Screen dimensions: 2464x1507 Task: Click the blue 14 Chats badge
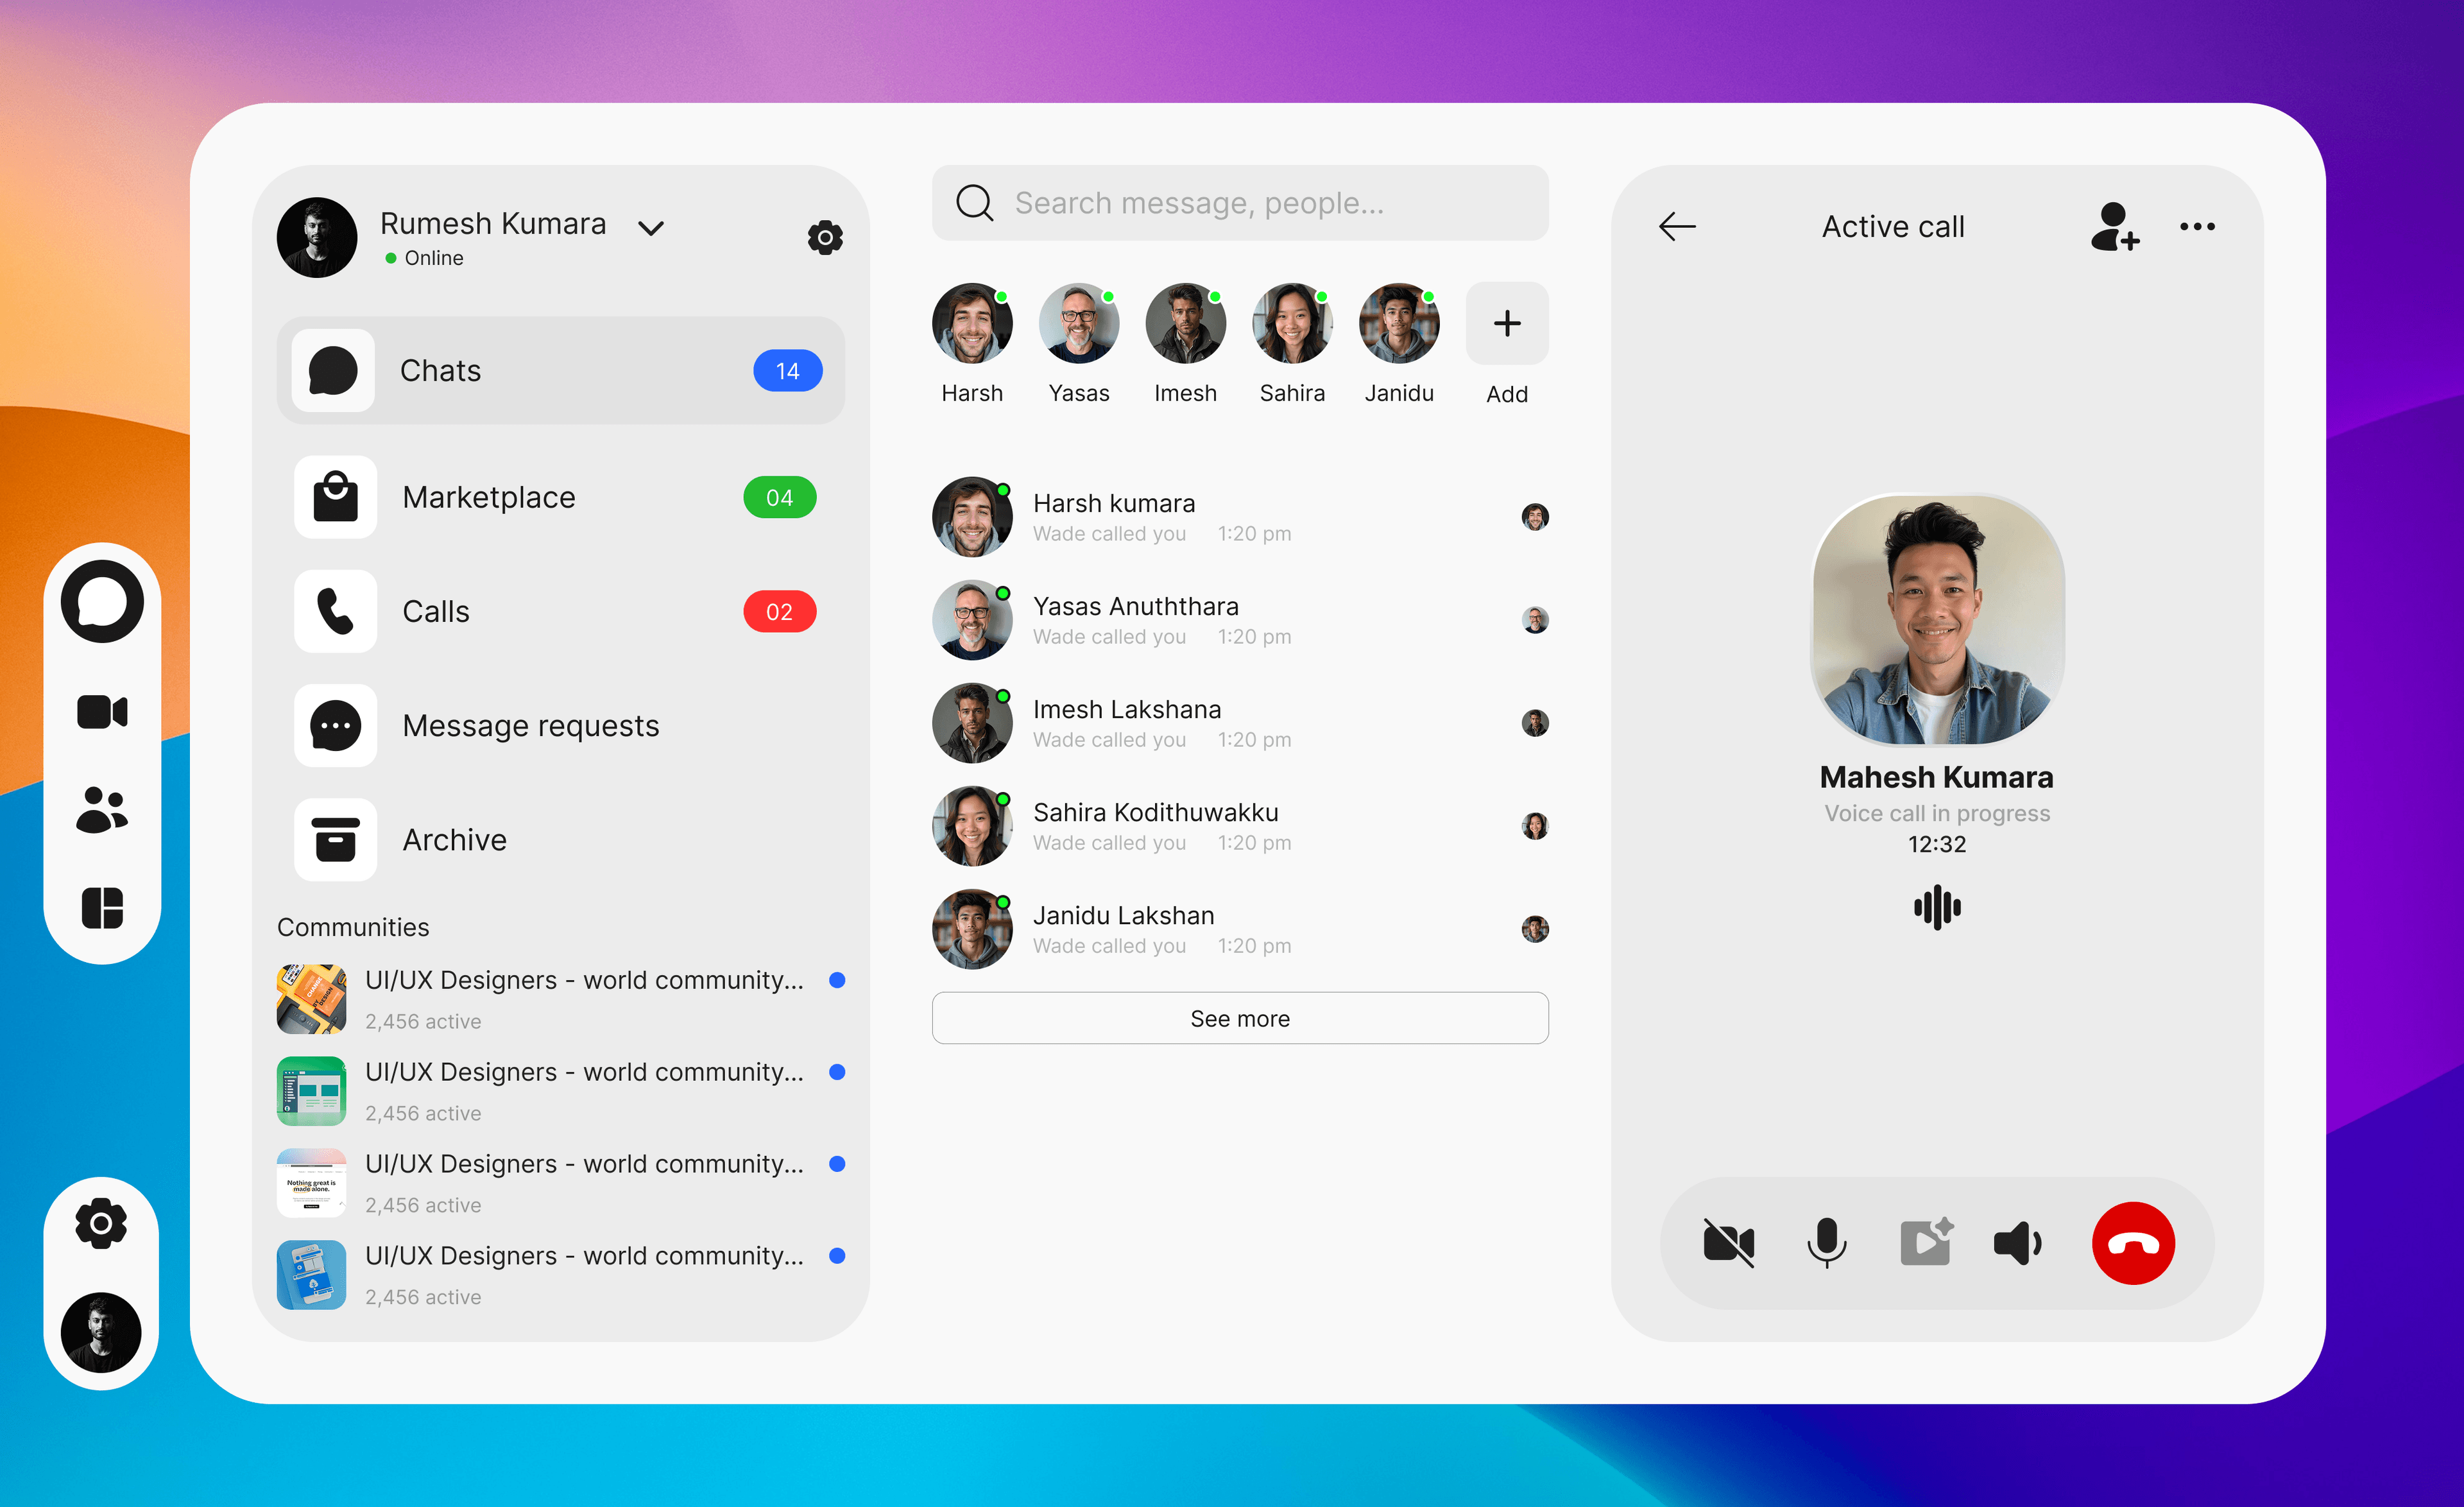point(788,371)
